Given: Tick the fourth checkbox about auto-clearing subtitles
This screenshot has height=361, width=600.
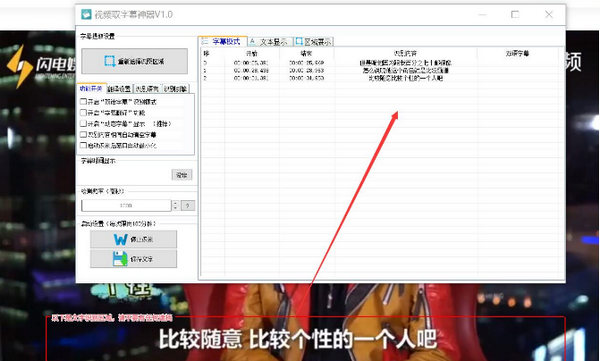Looking at the screenshot, I should pyautogui.click(x=83, y=134).
